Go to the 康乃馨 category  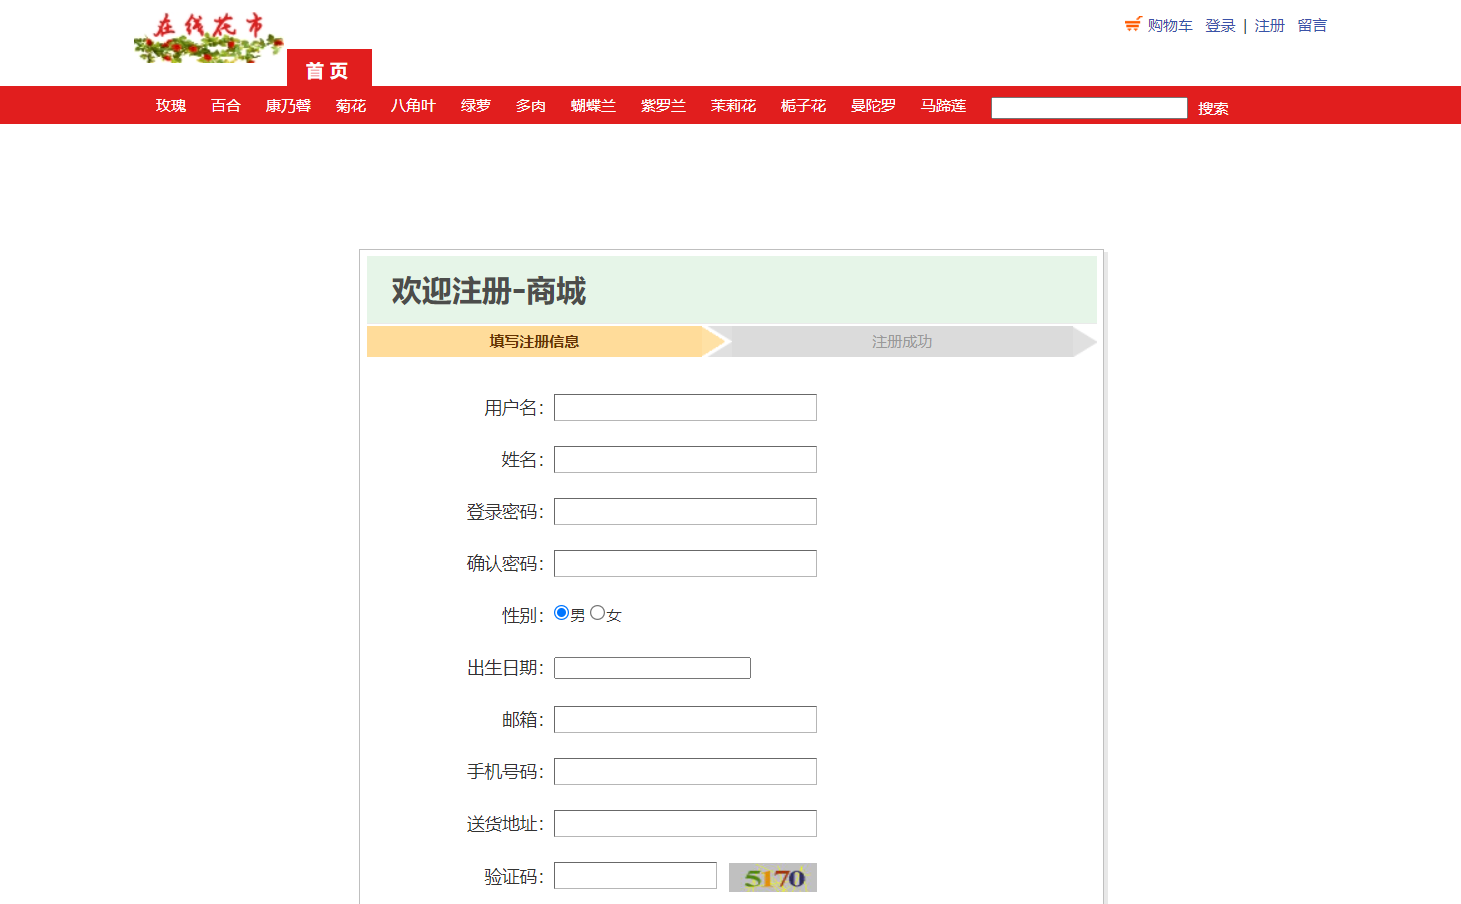[x=288, y=106]
